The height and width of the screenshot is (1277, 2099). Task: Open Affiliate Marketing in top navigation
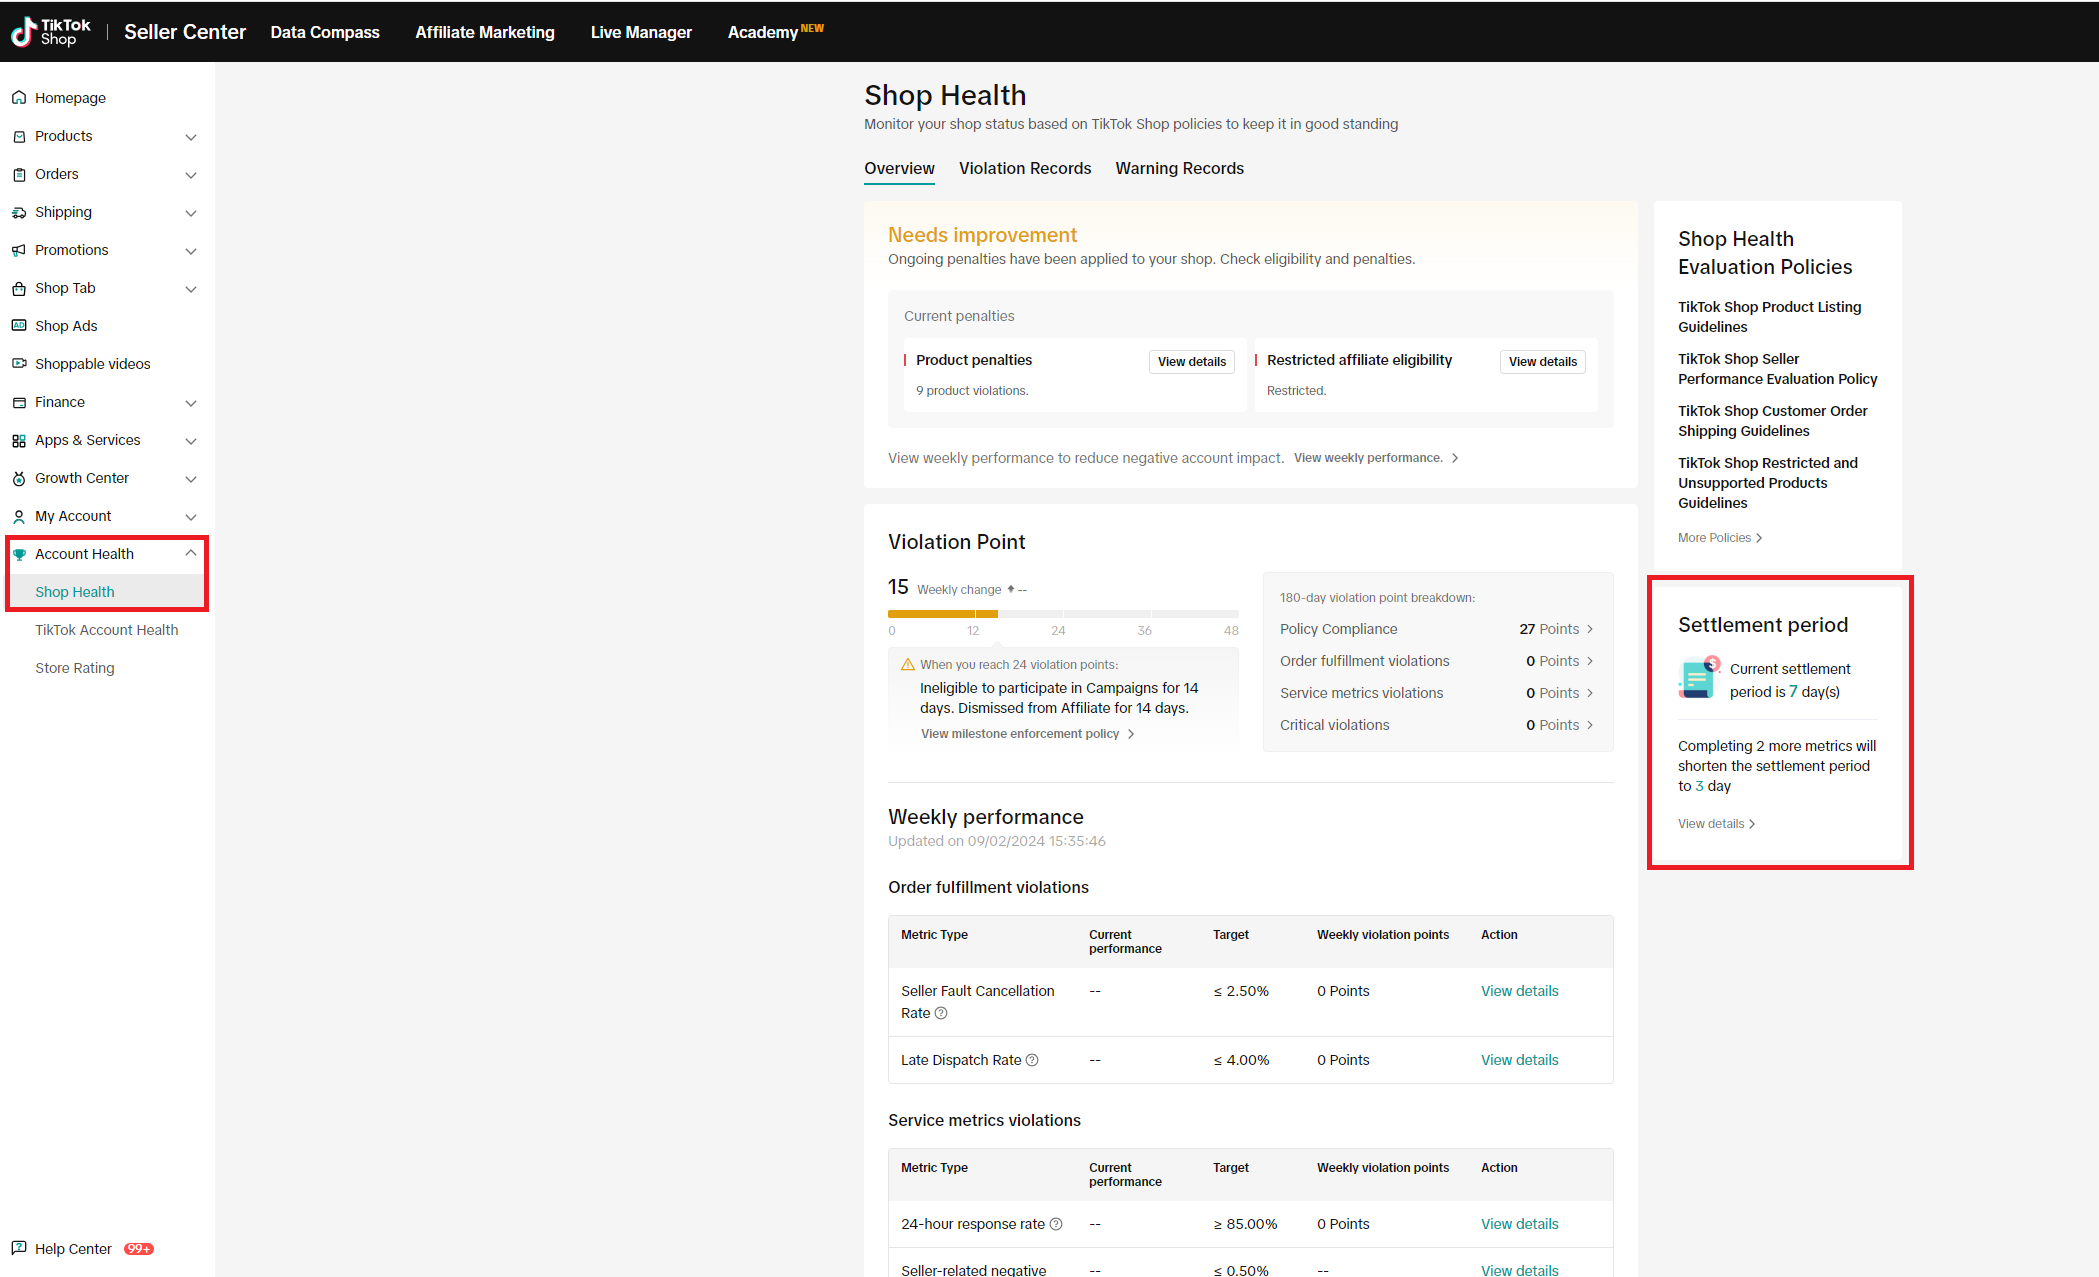click(x=484, y=32)
